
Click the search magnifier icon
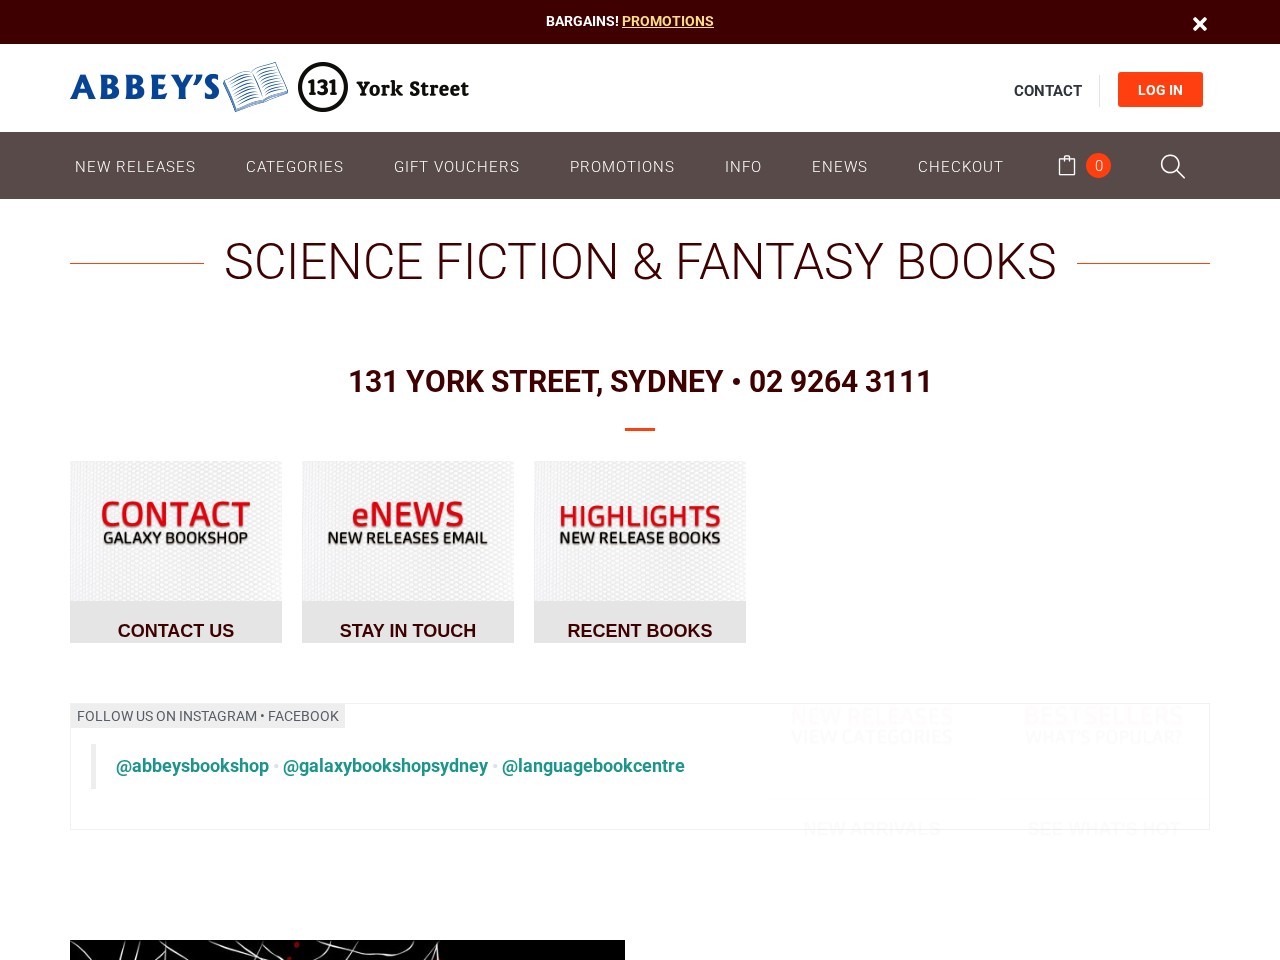[x=1172, y=166]
